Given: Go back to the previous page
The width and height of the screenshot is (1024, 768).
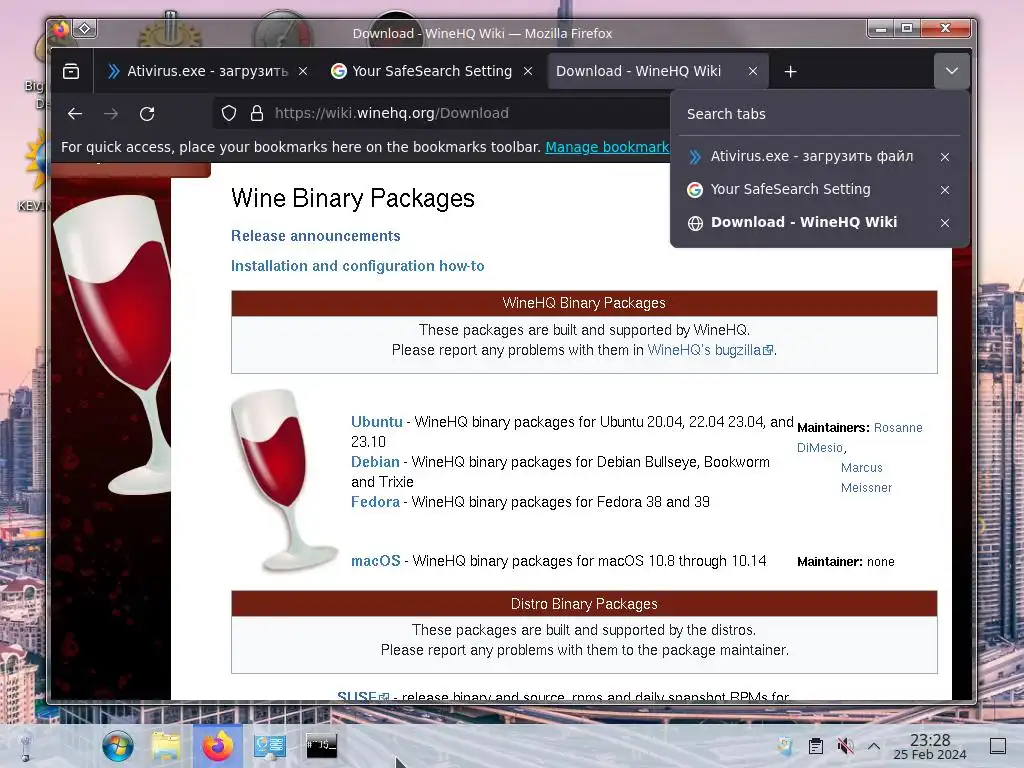Looking at the screenshot, I should (75, 114).
